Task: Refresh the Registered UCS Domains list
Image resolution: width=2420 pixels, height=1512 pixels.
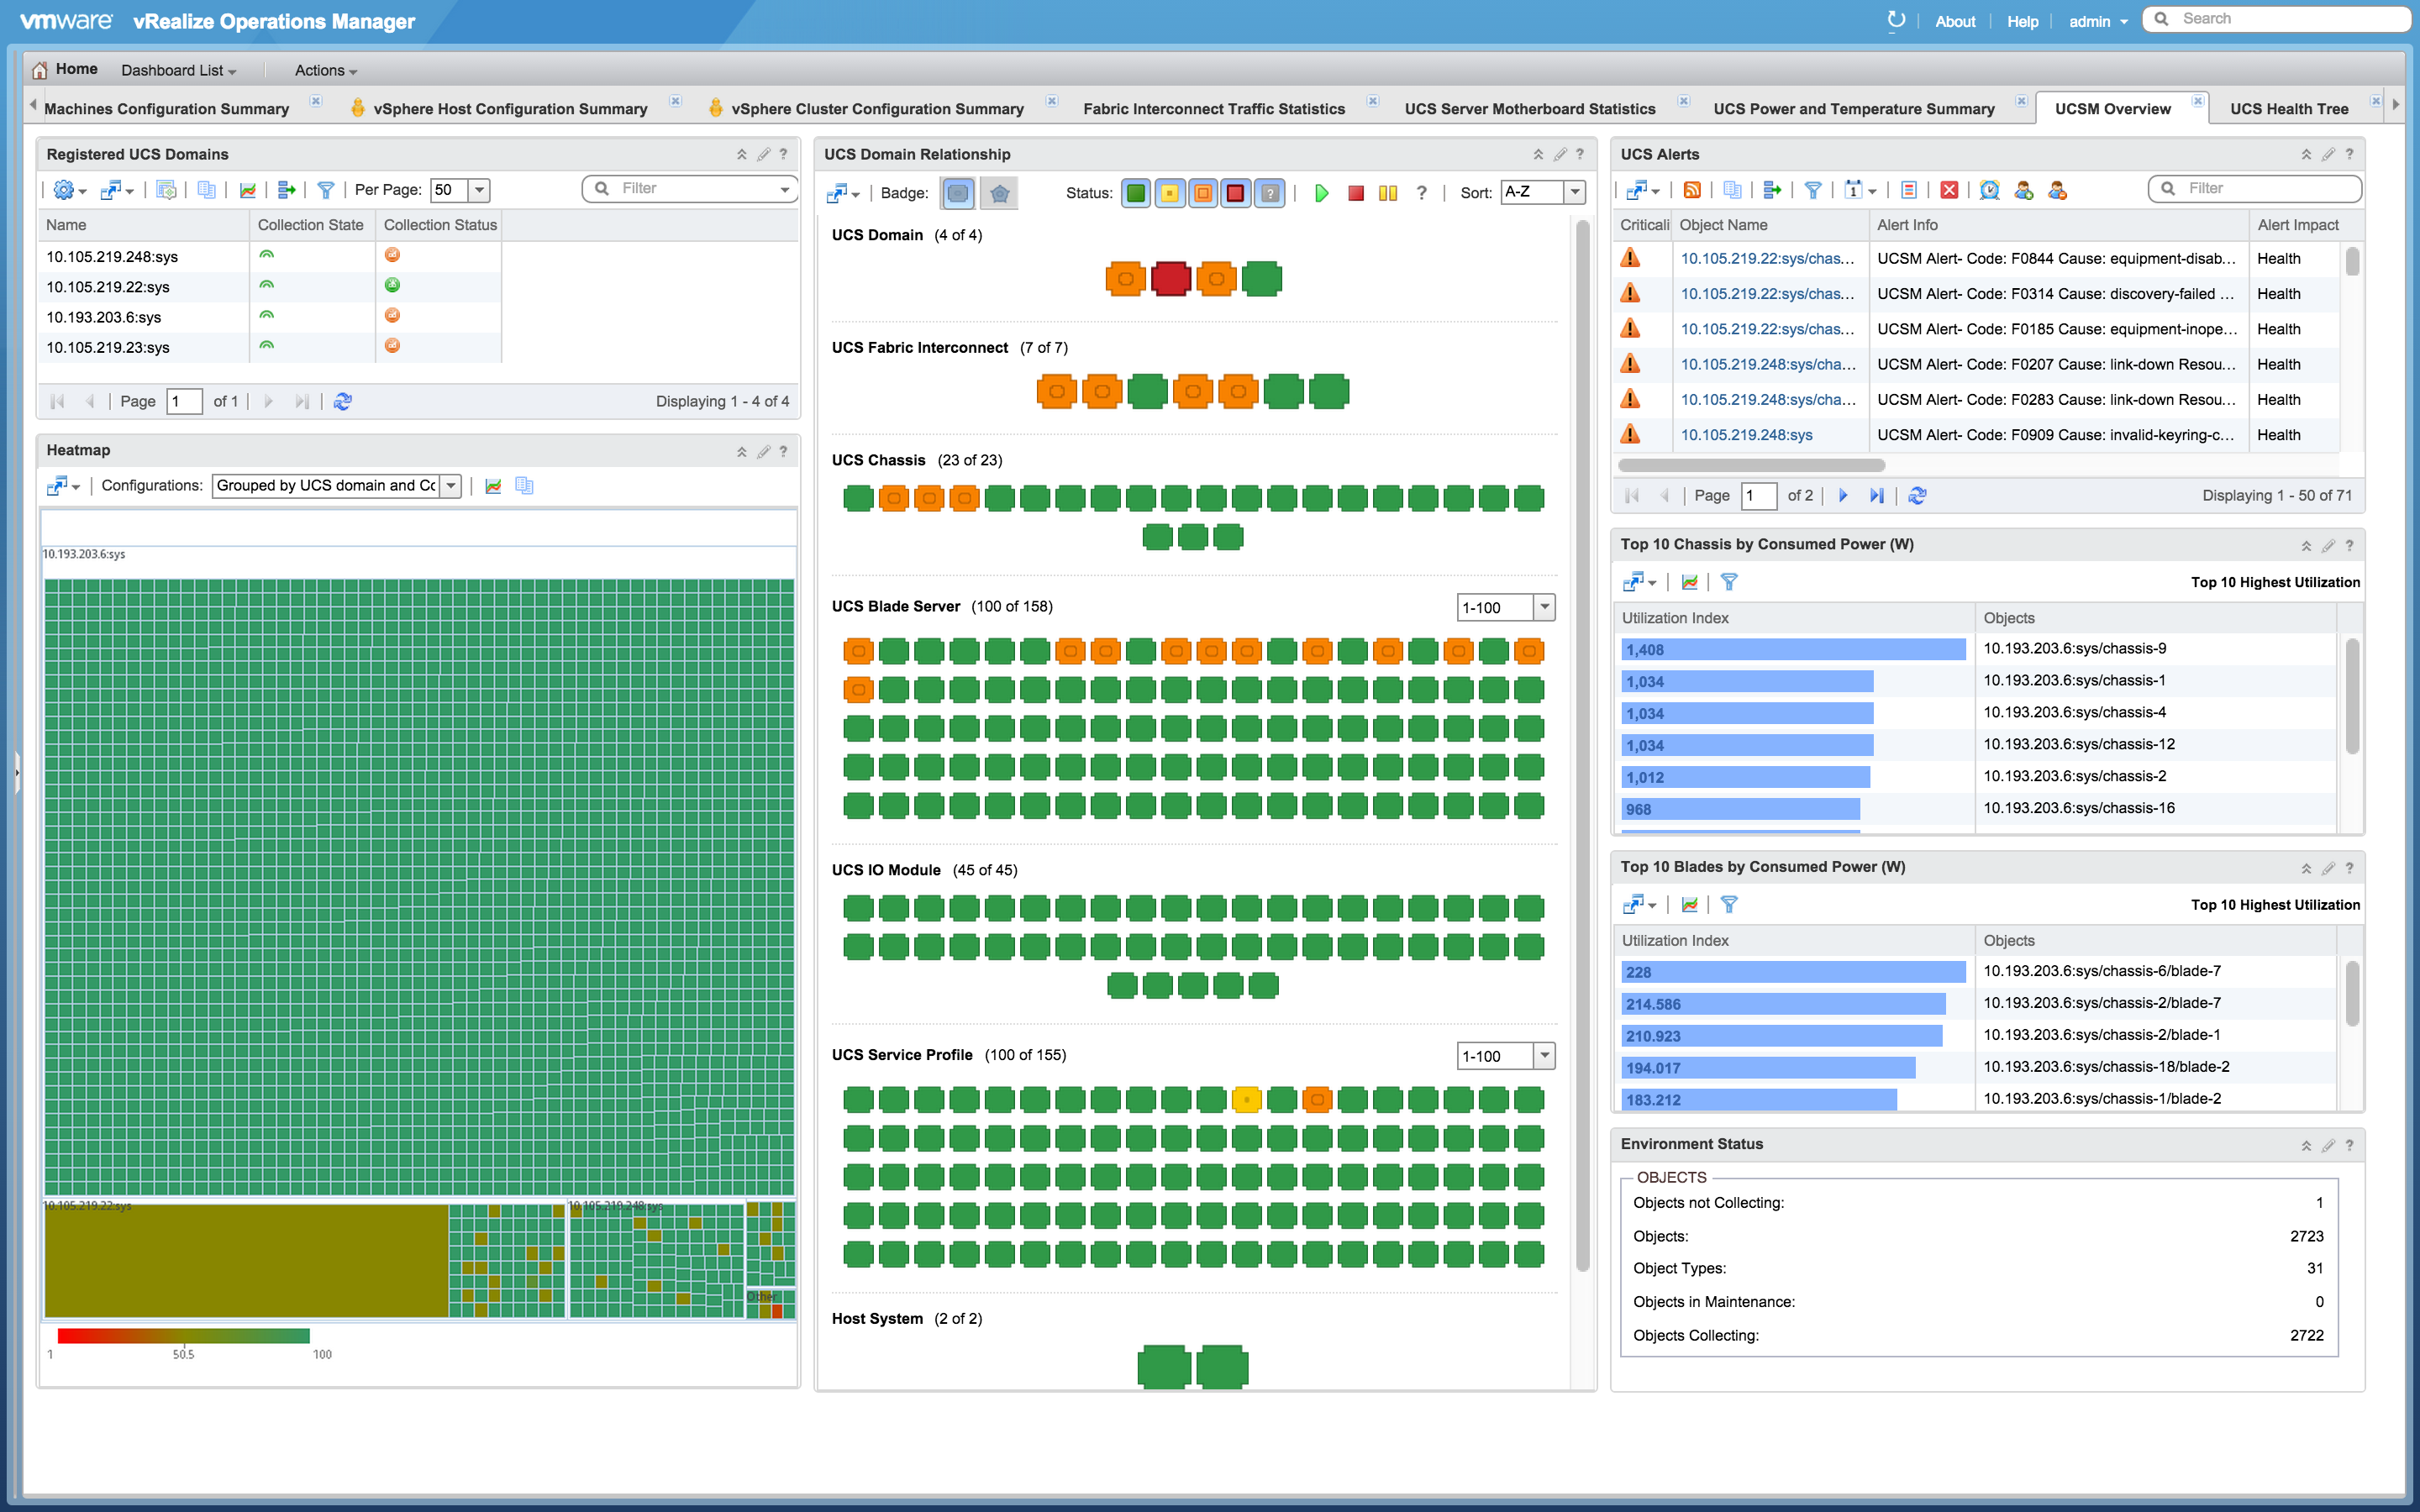Action: pyautogui.click(x=343, y=401)
